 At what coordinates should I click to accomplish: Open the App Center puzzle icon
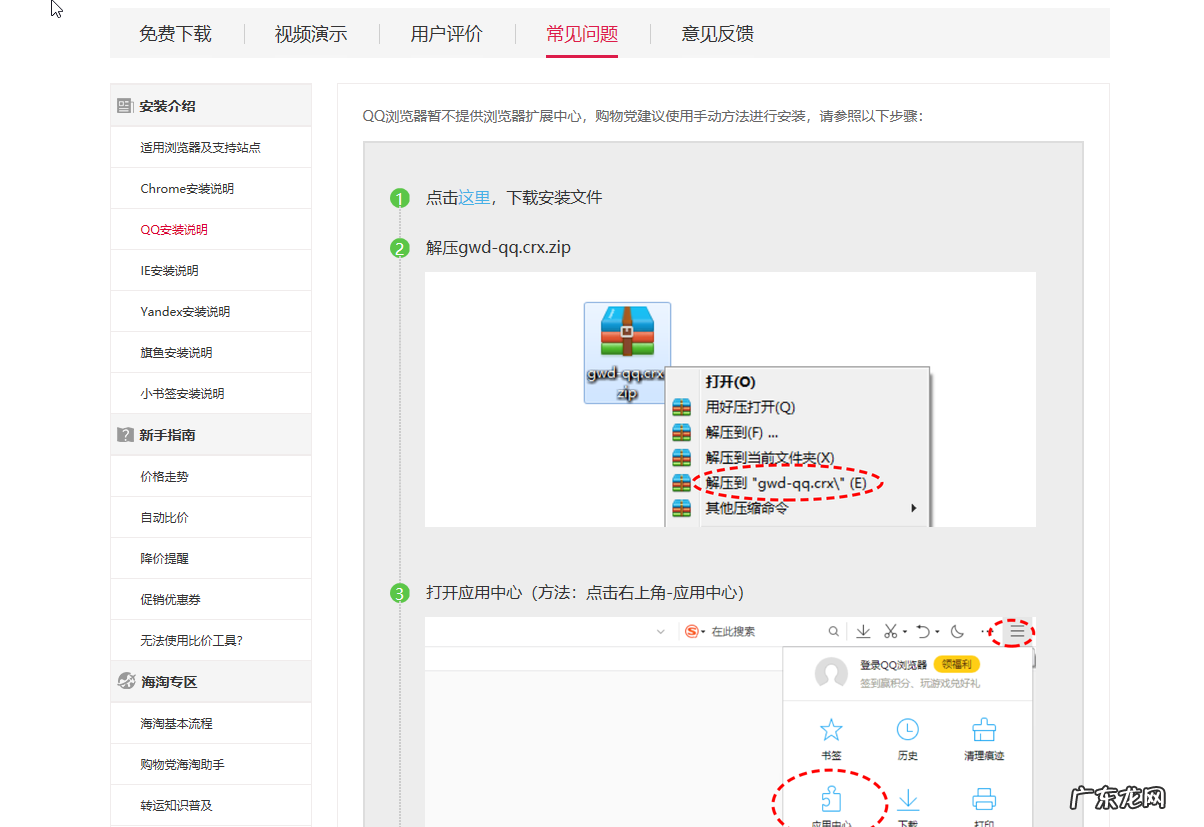[831, 800]
